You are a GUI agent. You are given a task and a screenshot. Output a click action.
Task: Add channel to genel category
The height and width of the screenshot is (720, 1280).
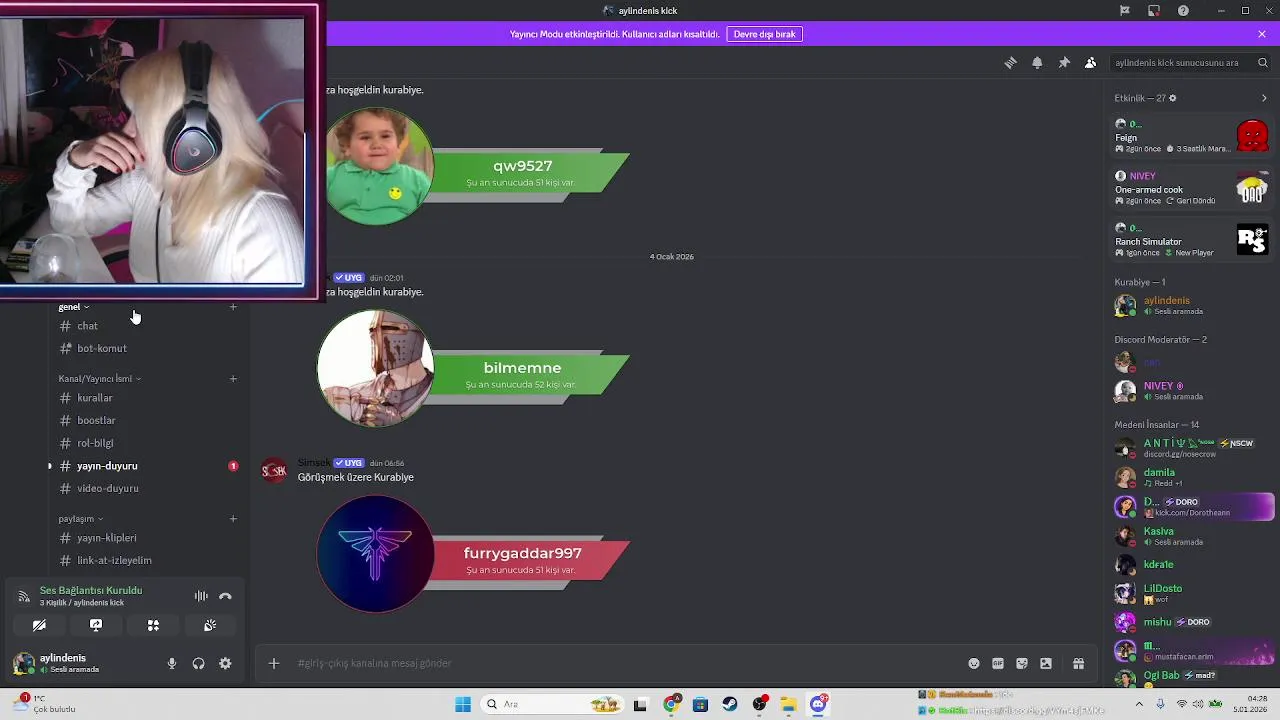(233, 307)
